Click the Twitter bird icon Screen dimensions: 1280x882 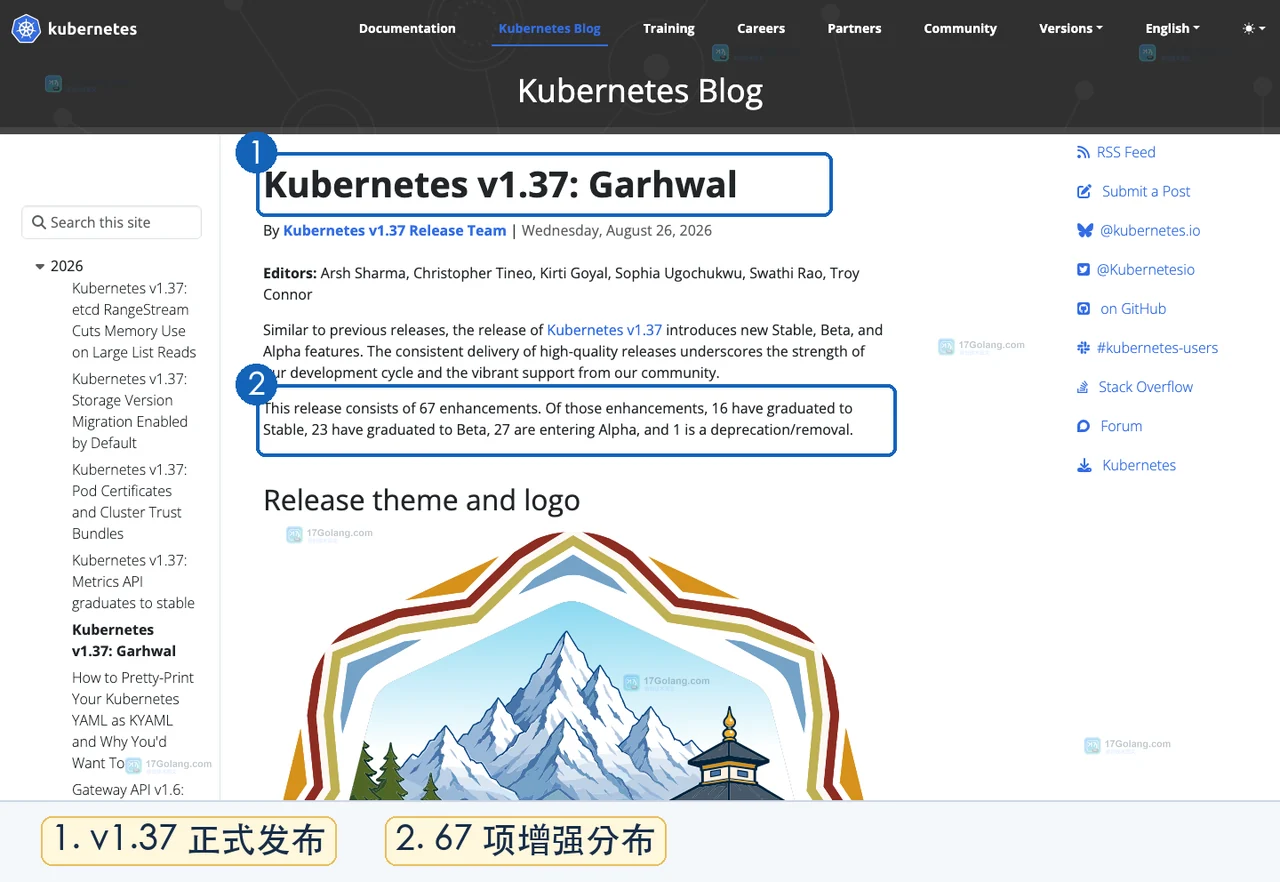(x=1083, y=270)
